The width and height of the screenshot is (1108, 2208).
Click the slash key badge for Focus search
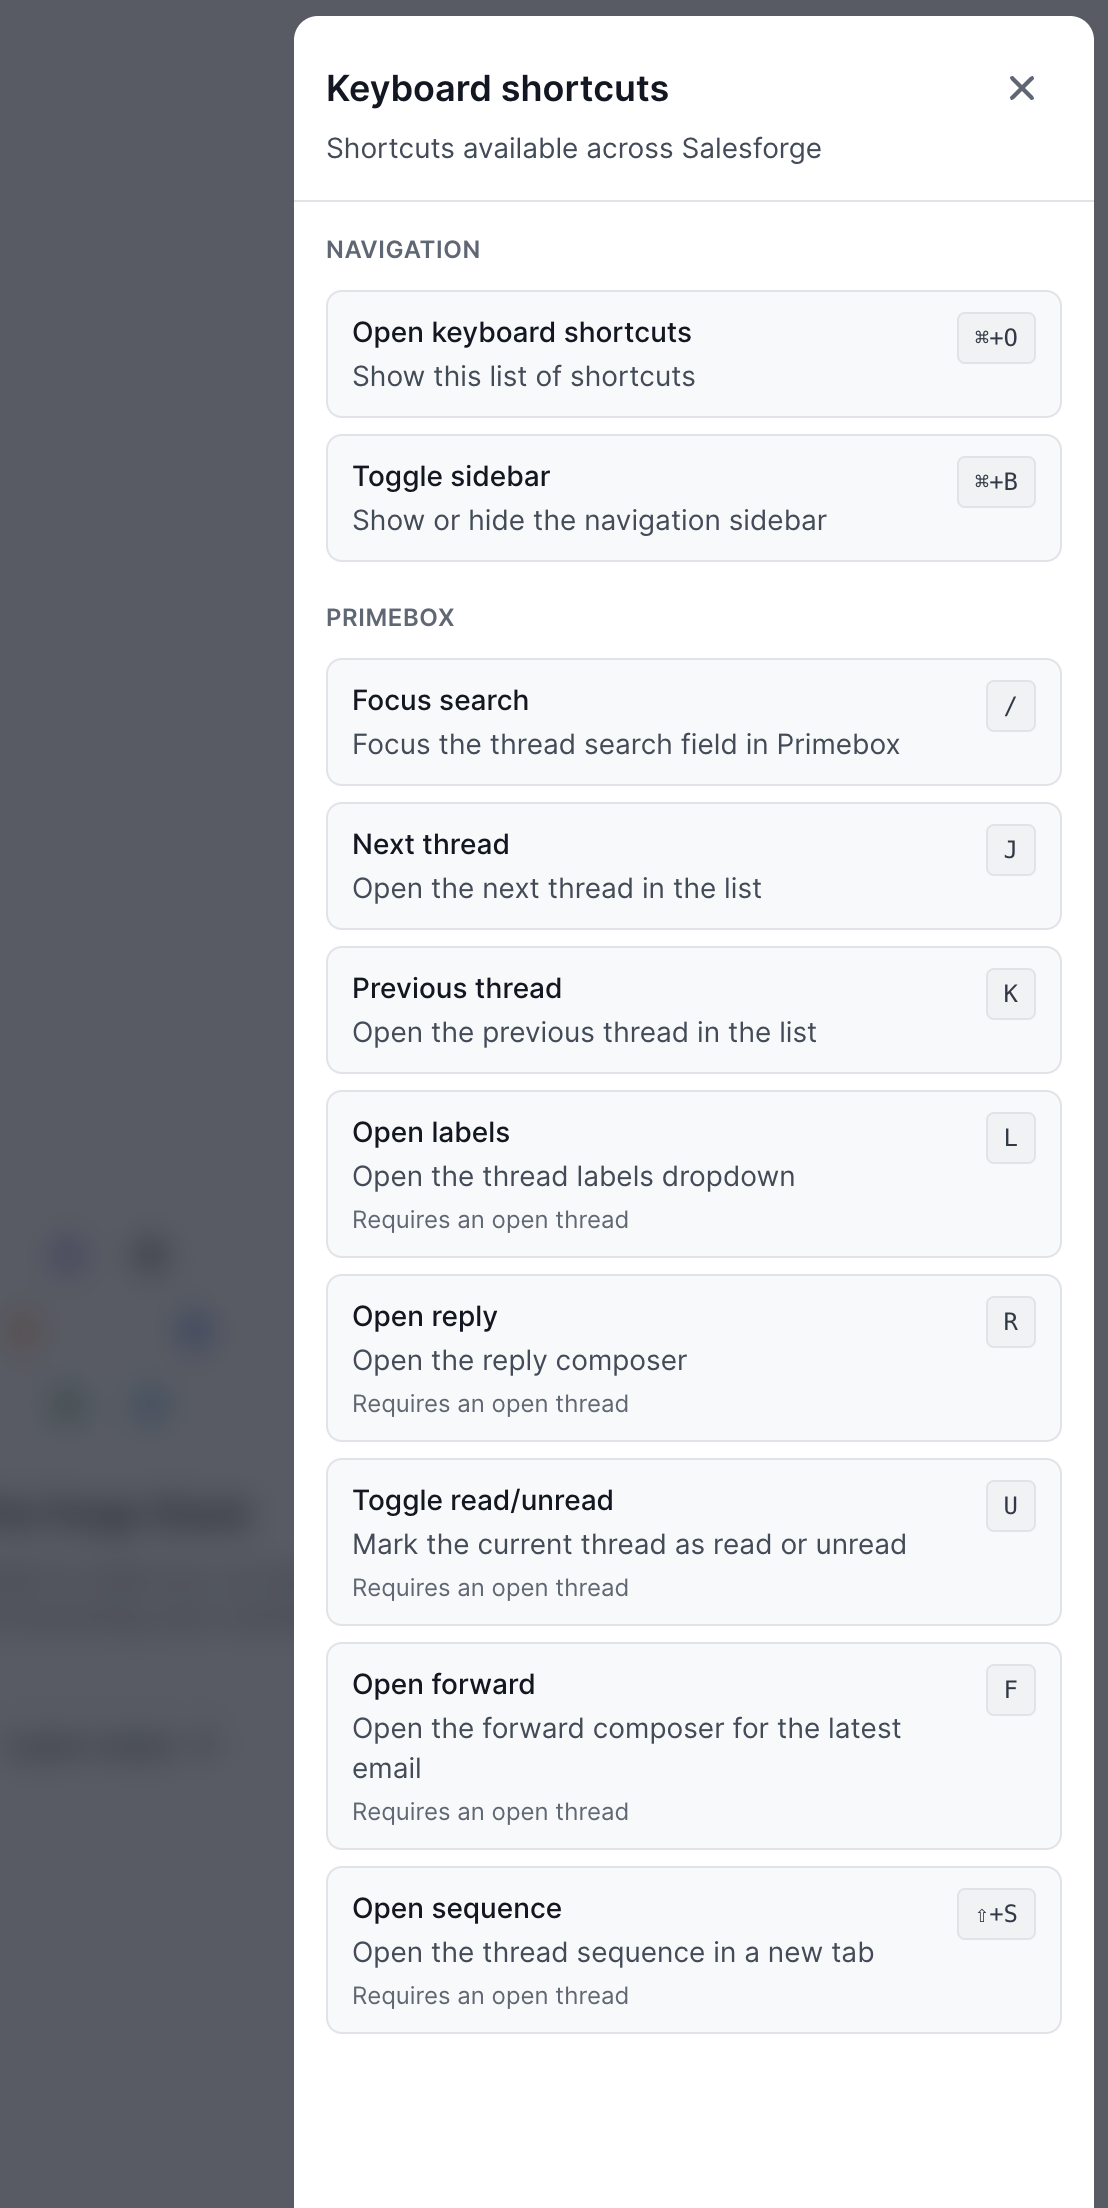tap(1011, 706)
